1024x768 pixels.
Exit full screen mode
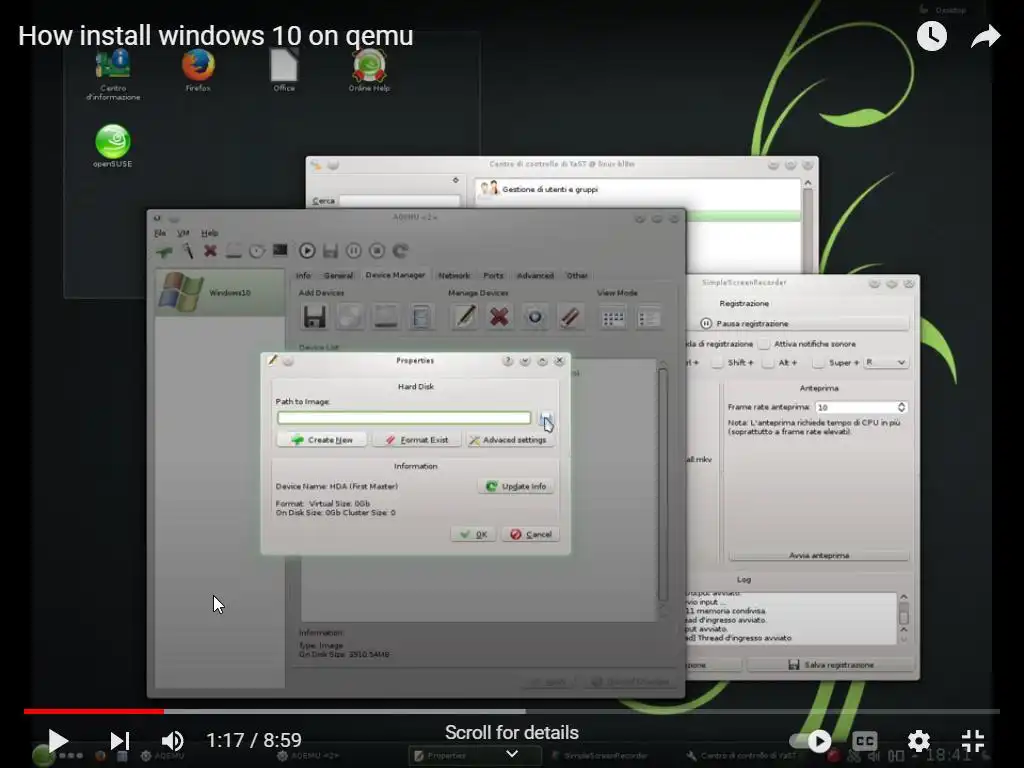click(972, 741)
